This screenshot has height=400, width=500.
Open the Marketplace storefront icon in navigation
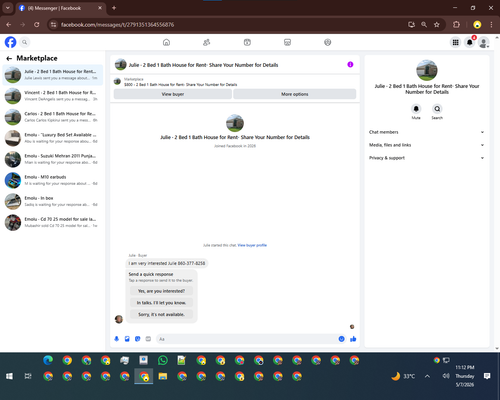click(287, 42)
